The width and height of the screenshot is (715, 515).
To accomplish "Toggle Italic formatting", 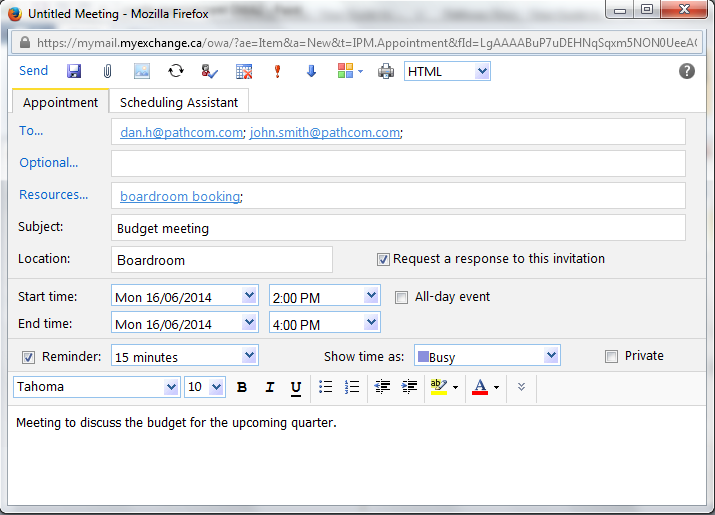I will pyautogui.click(x=269, y=387).
